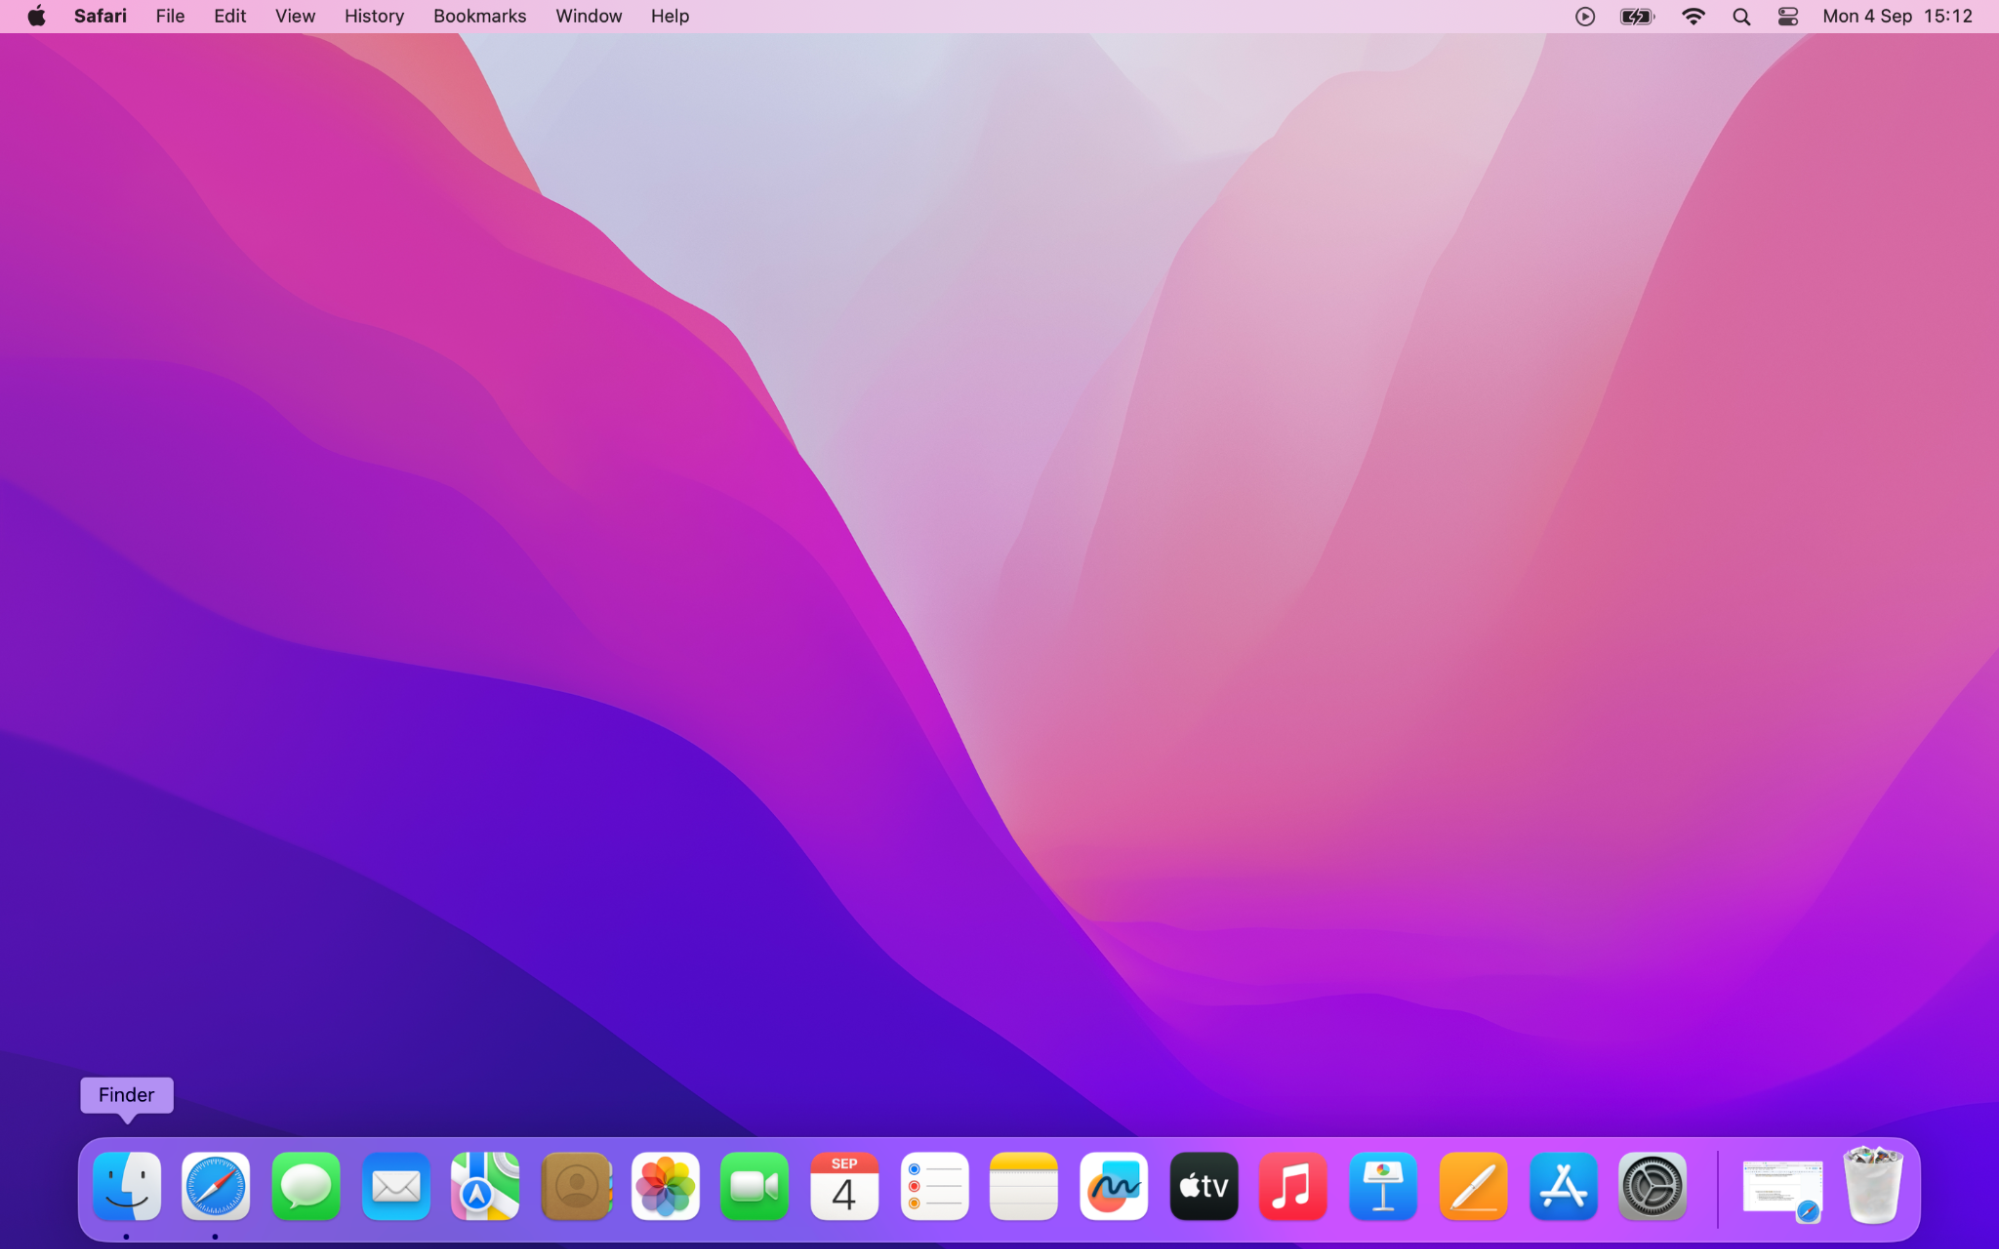Open the Messages app in Dock
Screen dimensions: 1999x1250
click(x=306, y=1186)
